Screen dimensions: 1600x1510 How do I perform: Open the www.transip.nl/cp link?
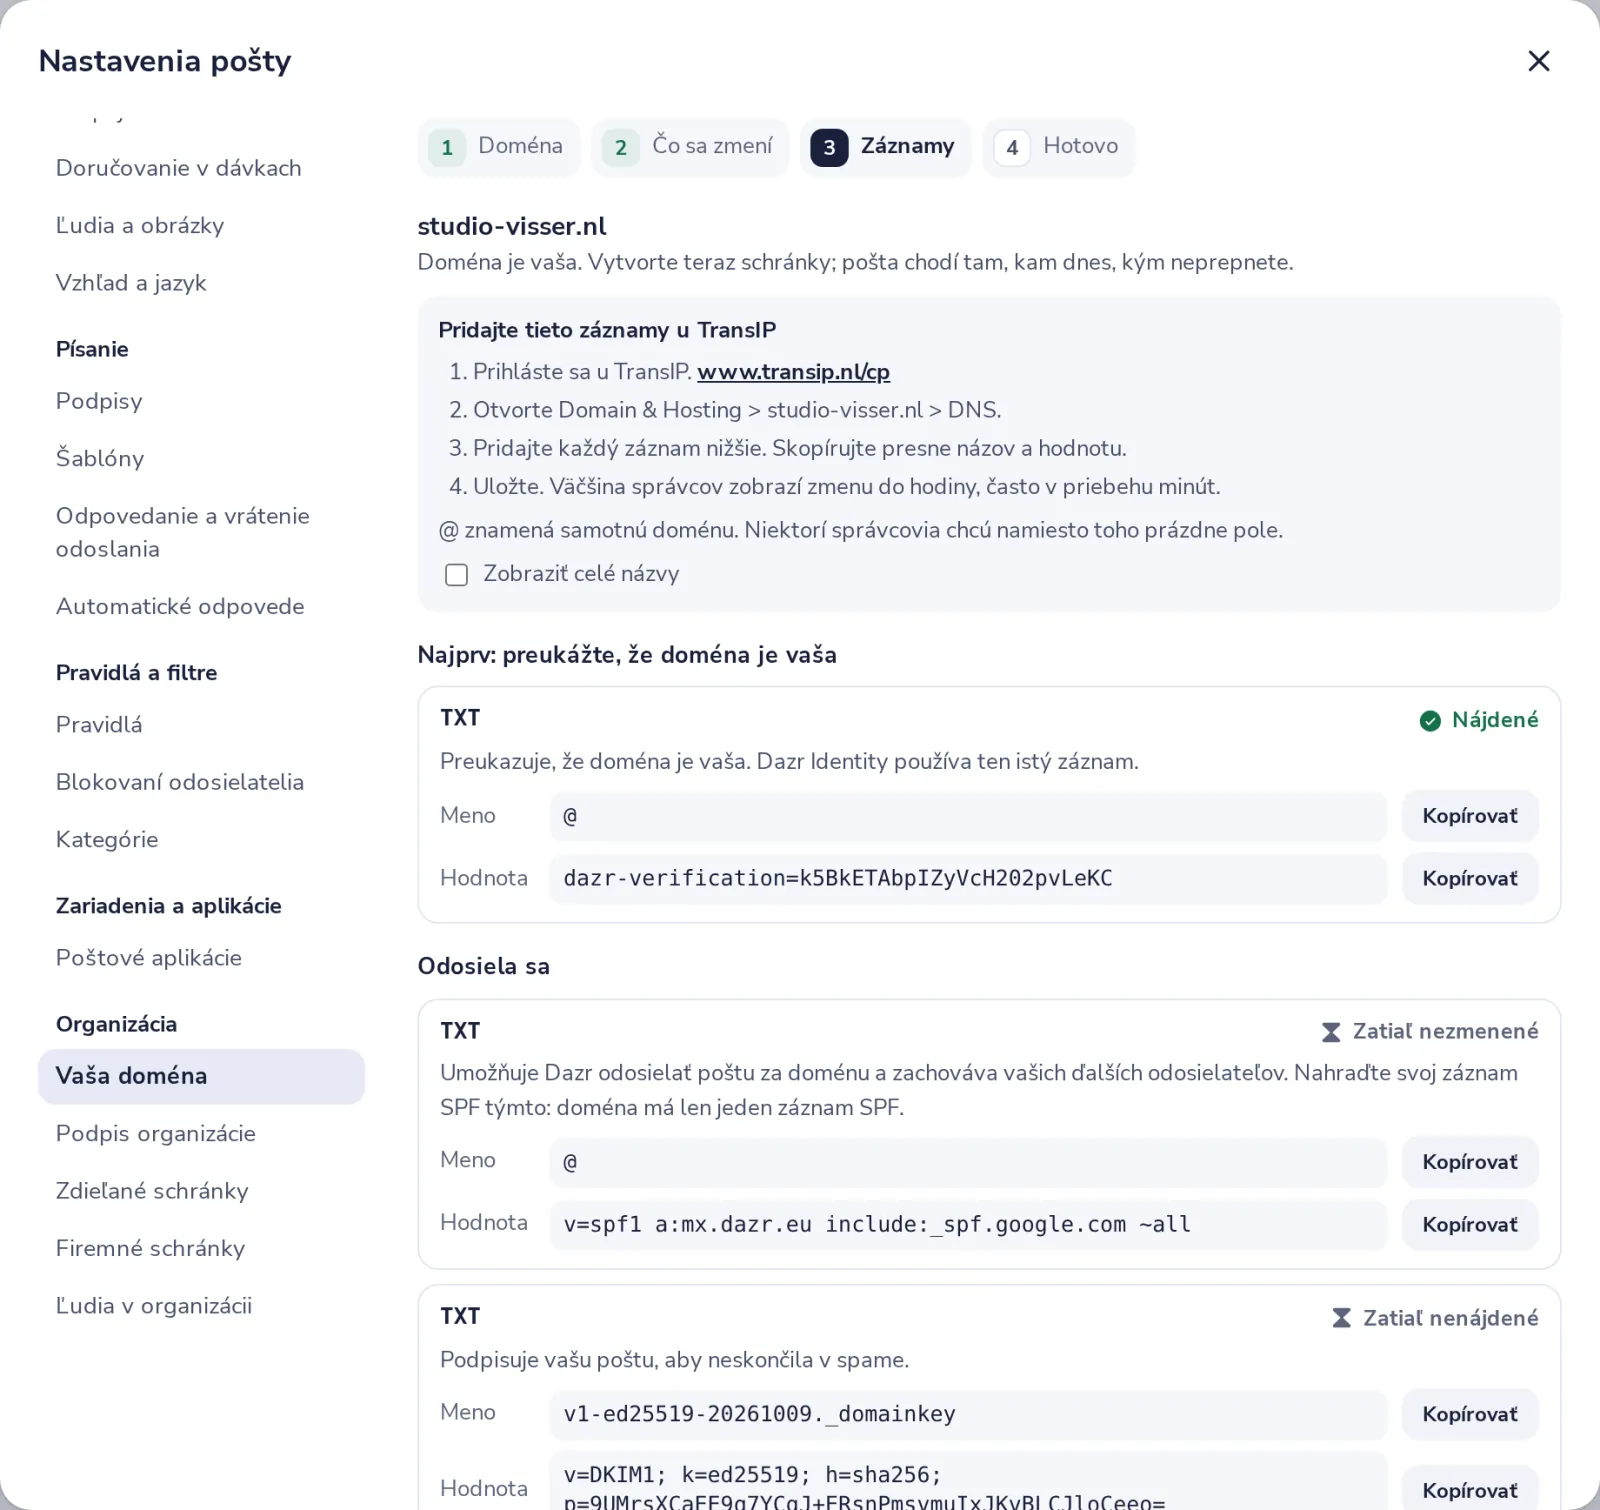pyautogui.click(x=793, y=372)
